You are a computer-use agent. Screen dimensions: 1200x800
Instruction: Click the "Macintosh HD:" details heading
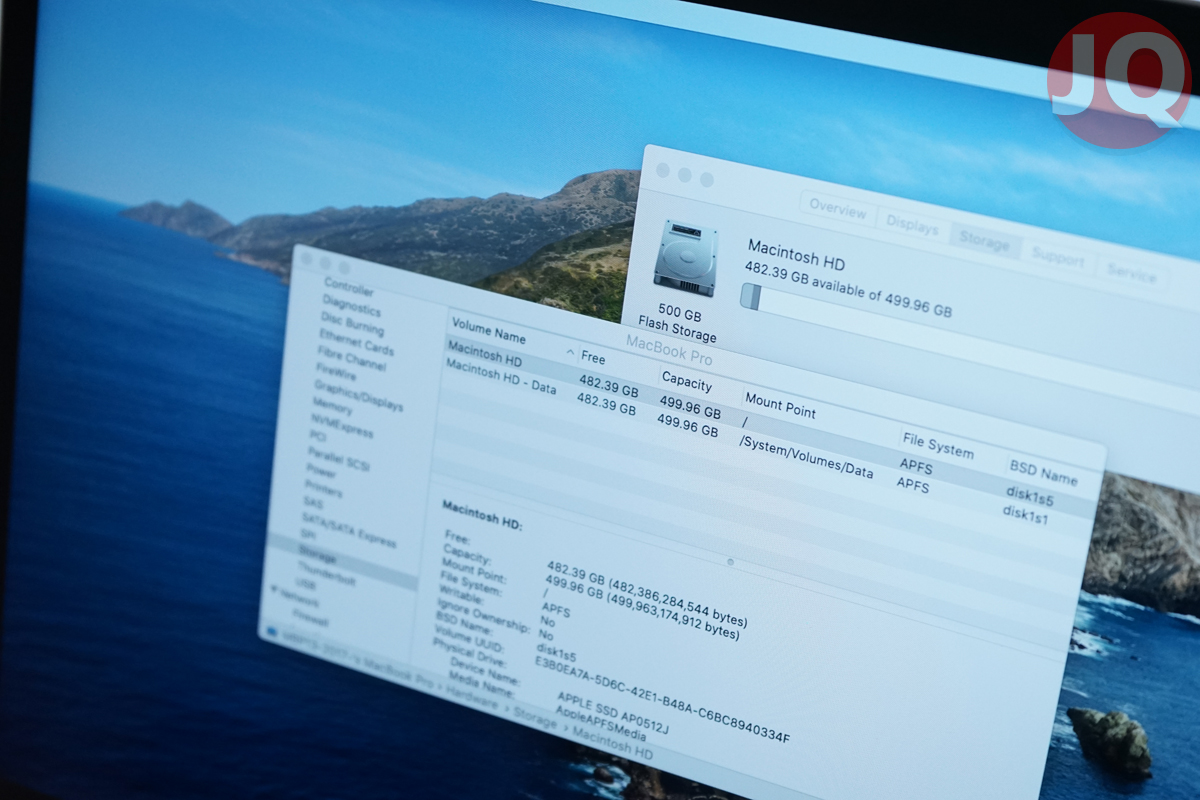click(x=481, y=514)
